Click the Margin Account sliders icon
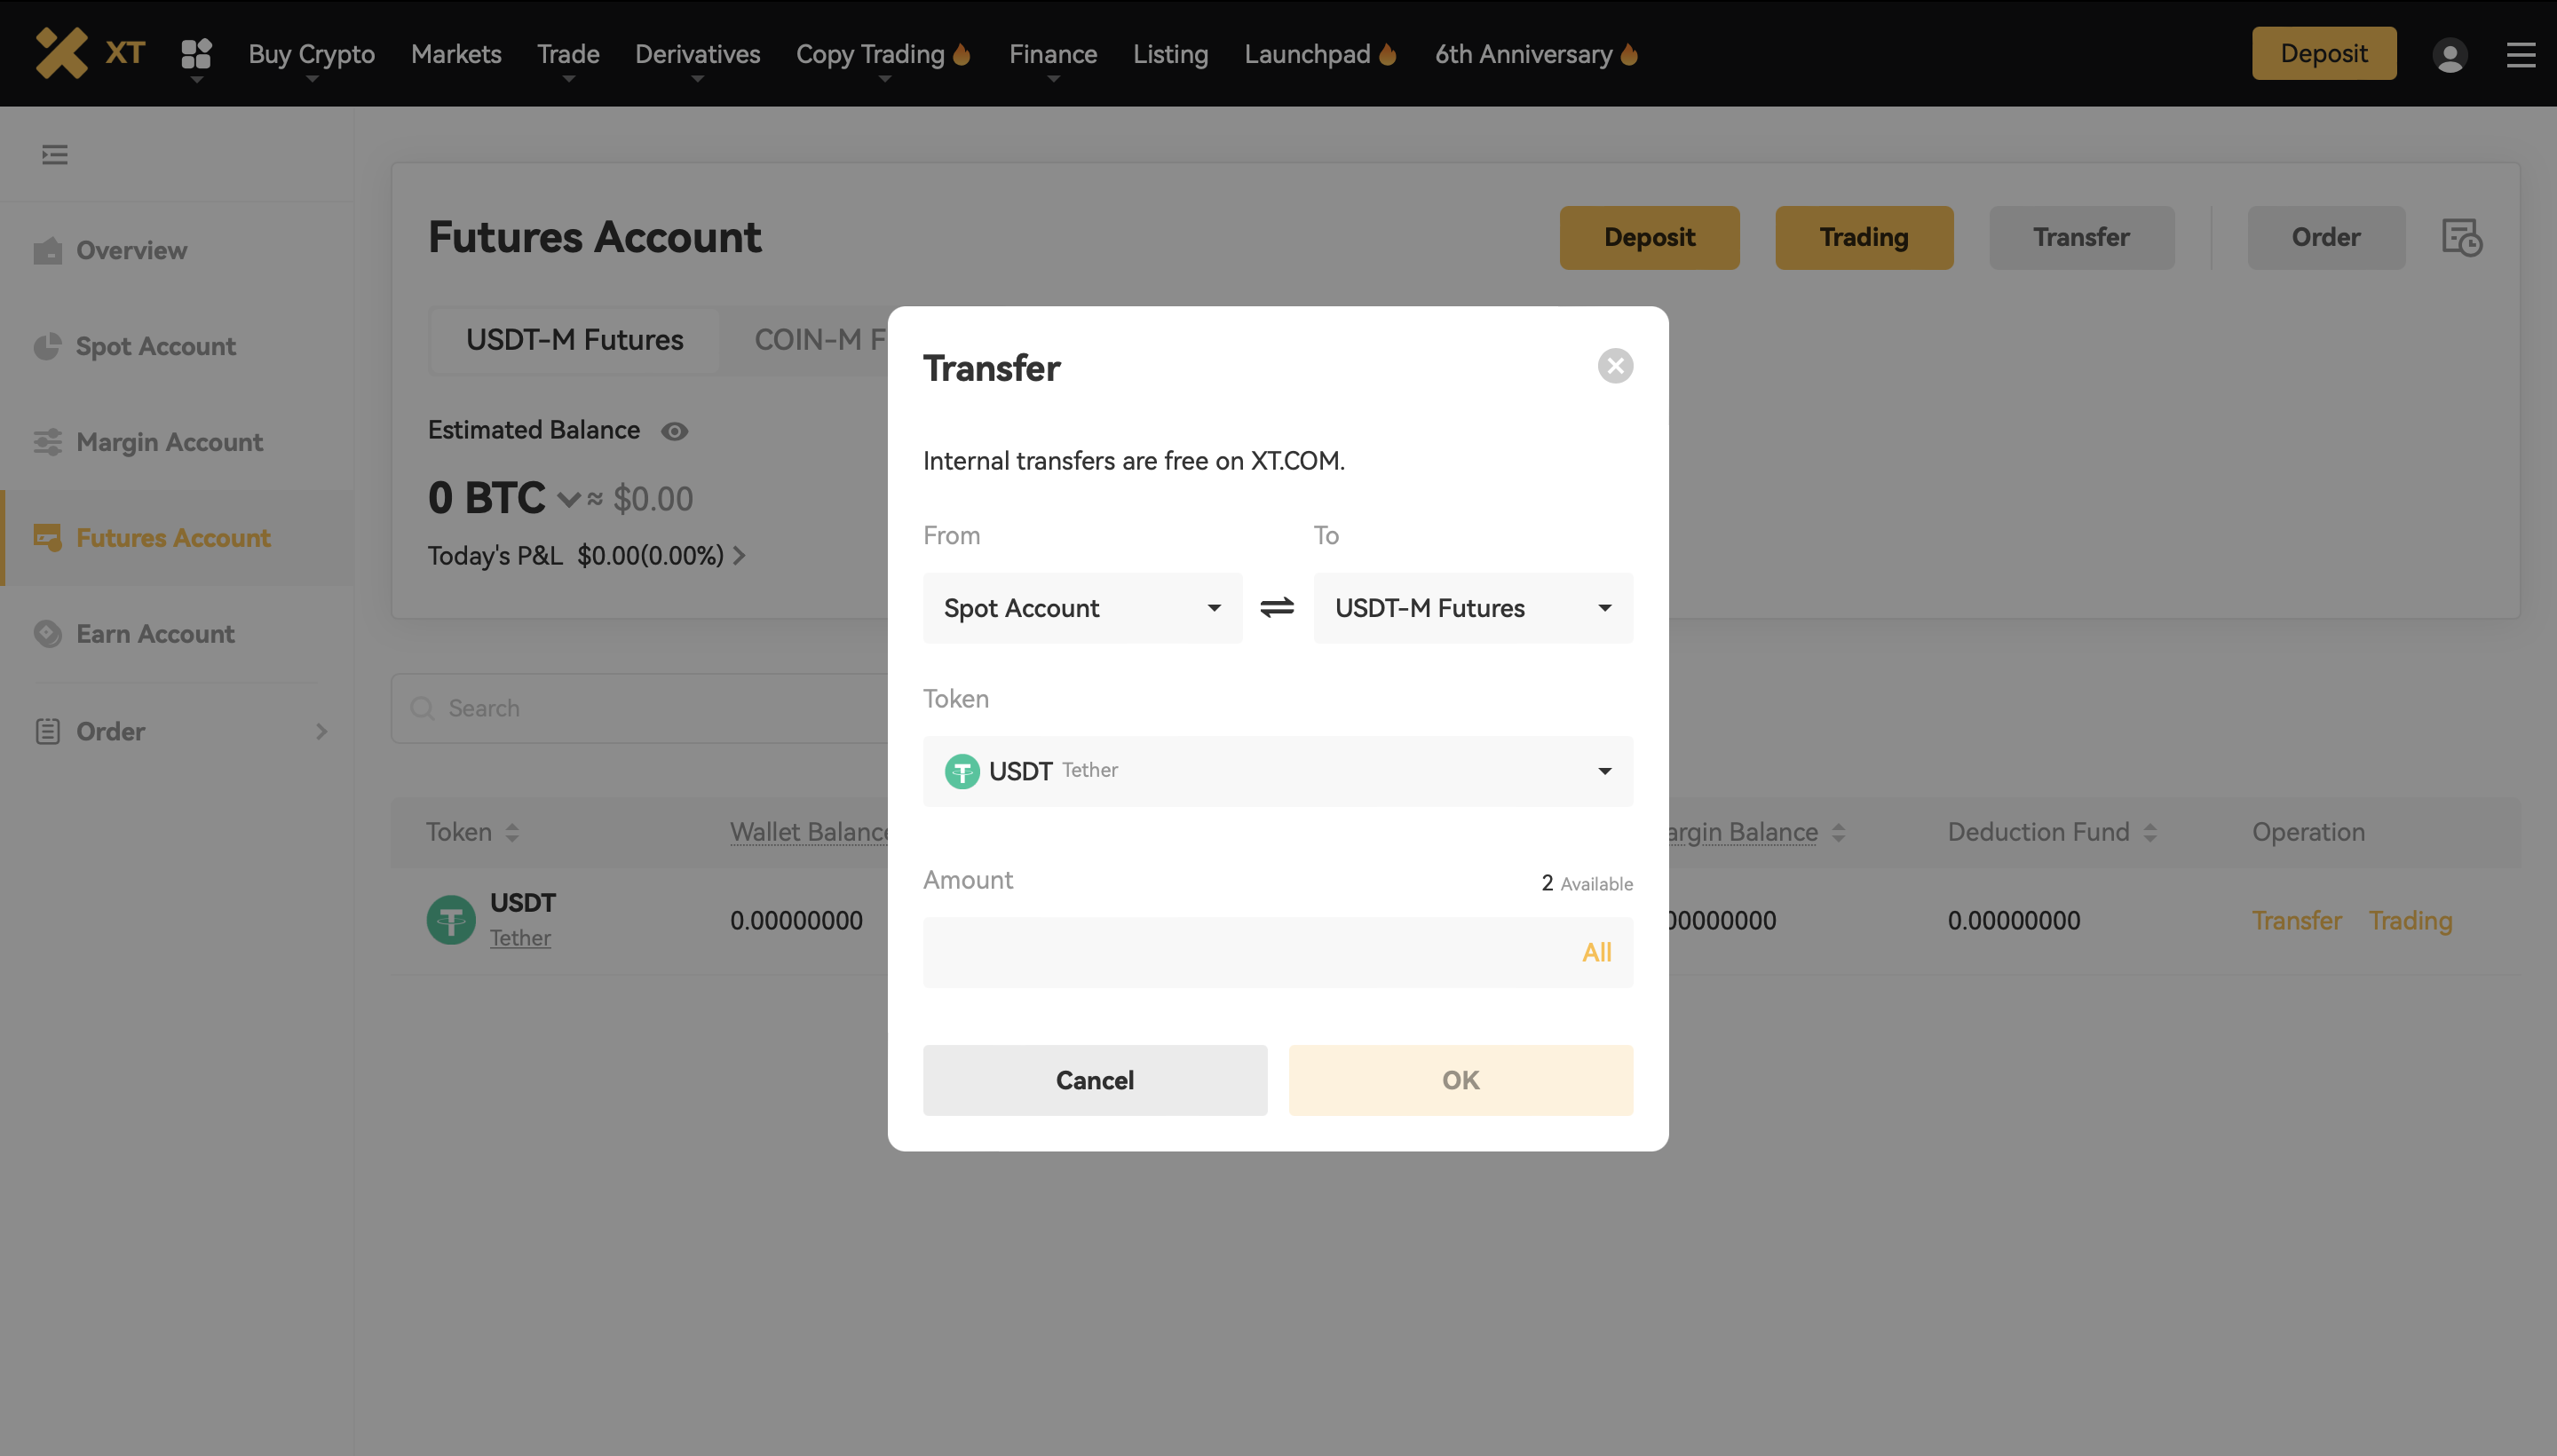Screen dimensions: 2557x1456 pyautogui.click(x=47, y=442)
